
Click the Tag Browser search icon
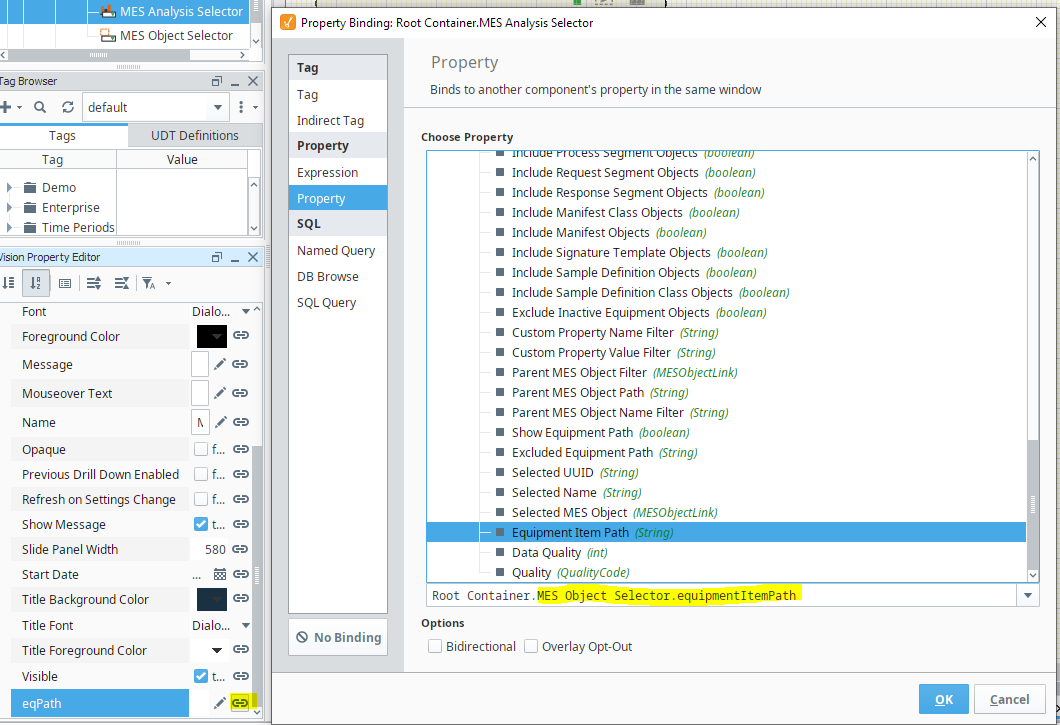[40, 107]
